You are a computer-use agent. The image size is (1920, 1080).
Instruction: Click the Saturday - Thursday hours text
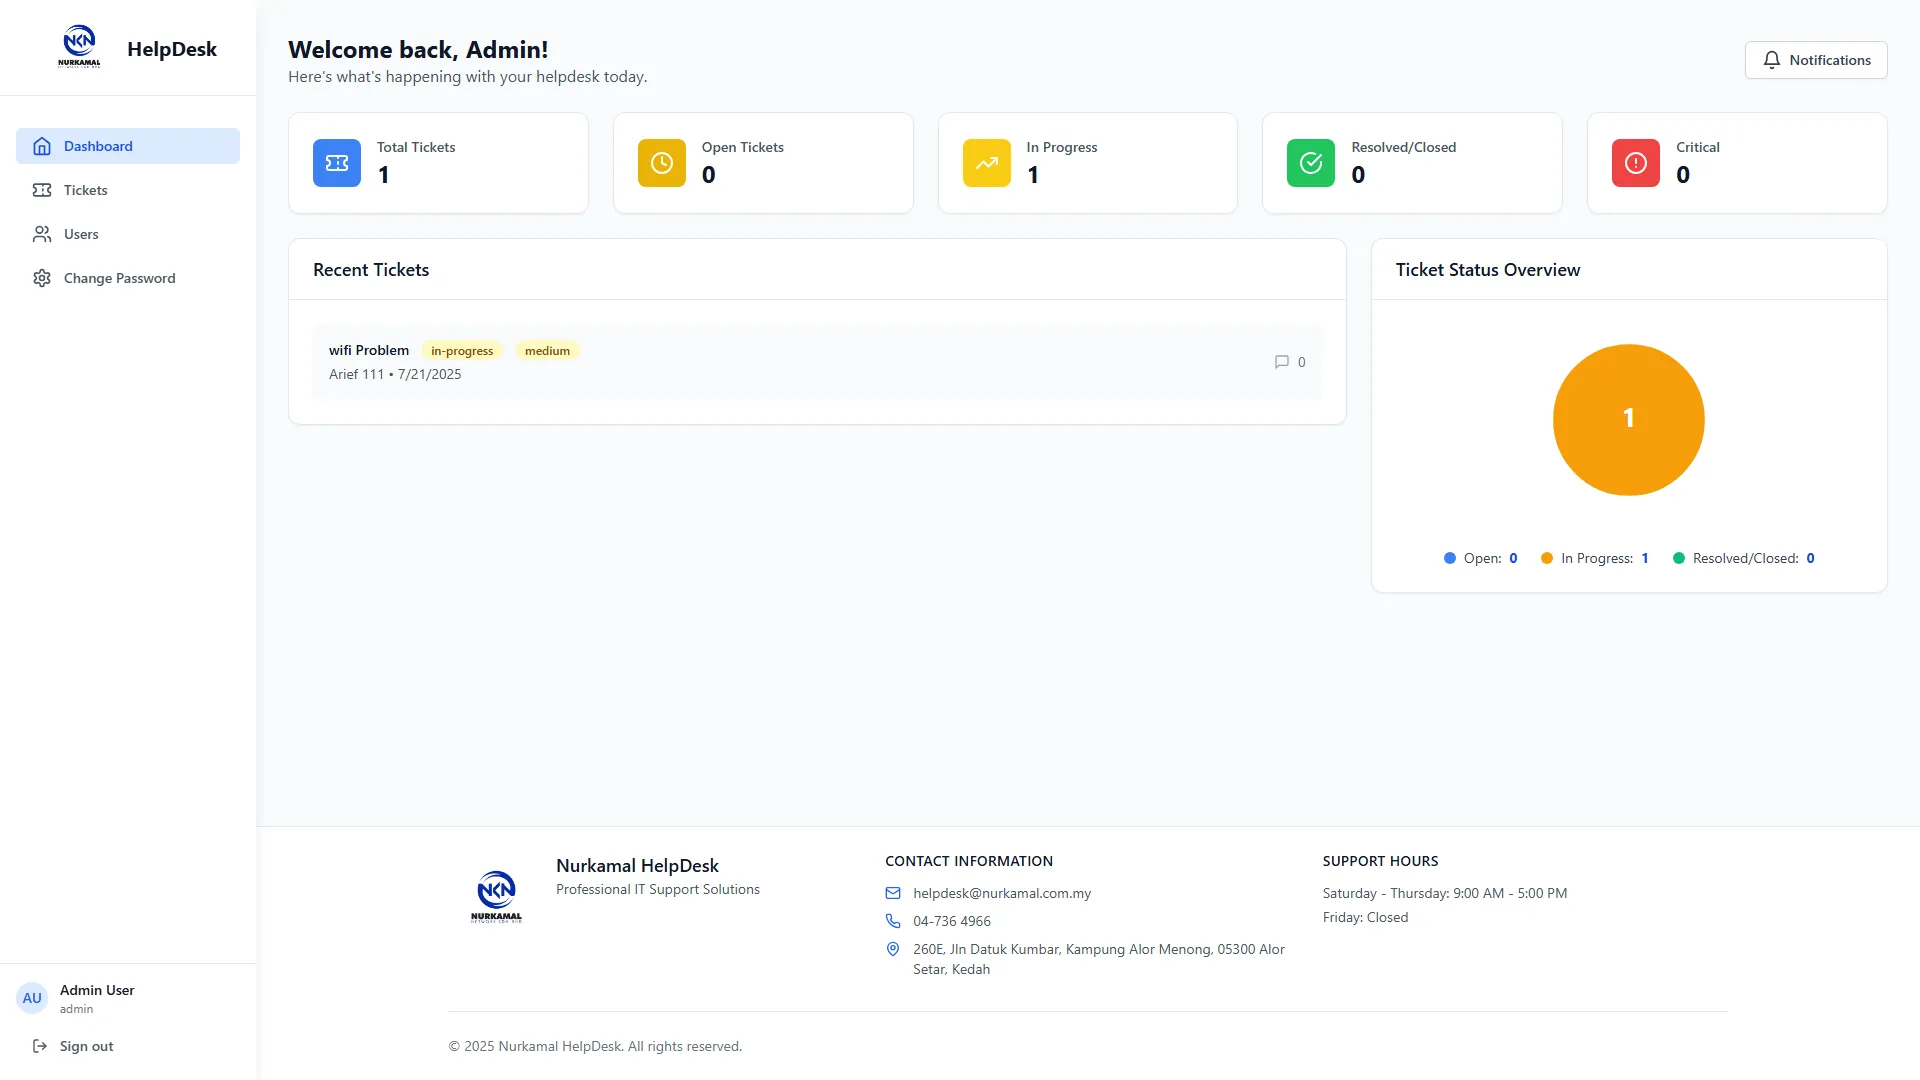point(1445,893)
